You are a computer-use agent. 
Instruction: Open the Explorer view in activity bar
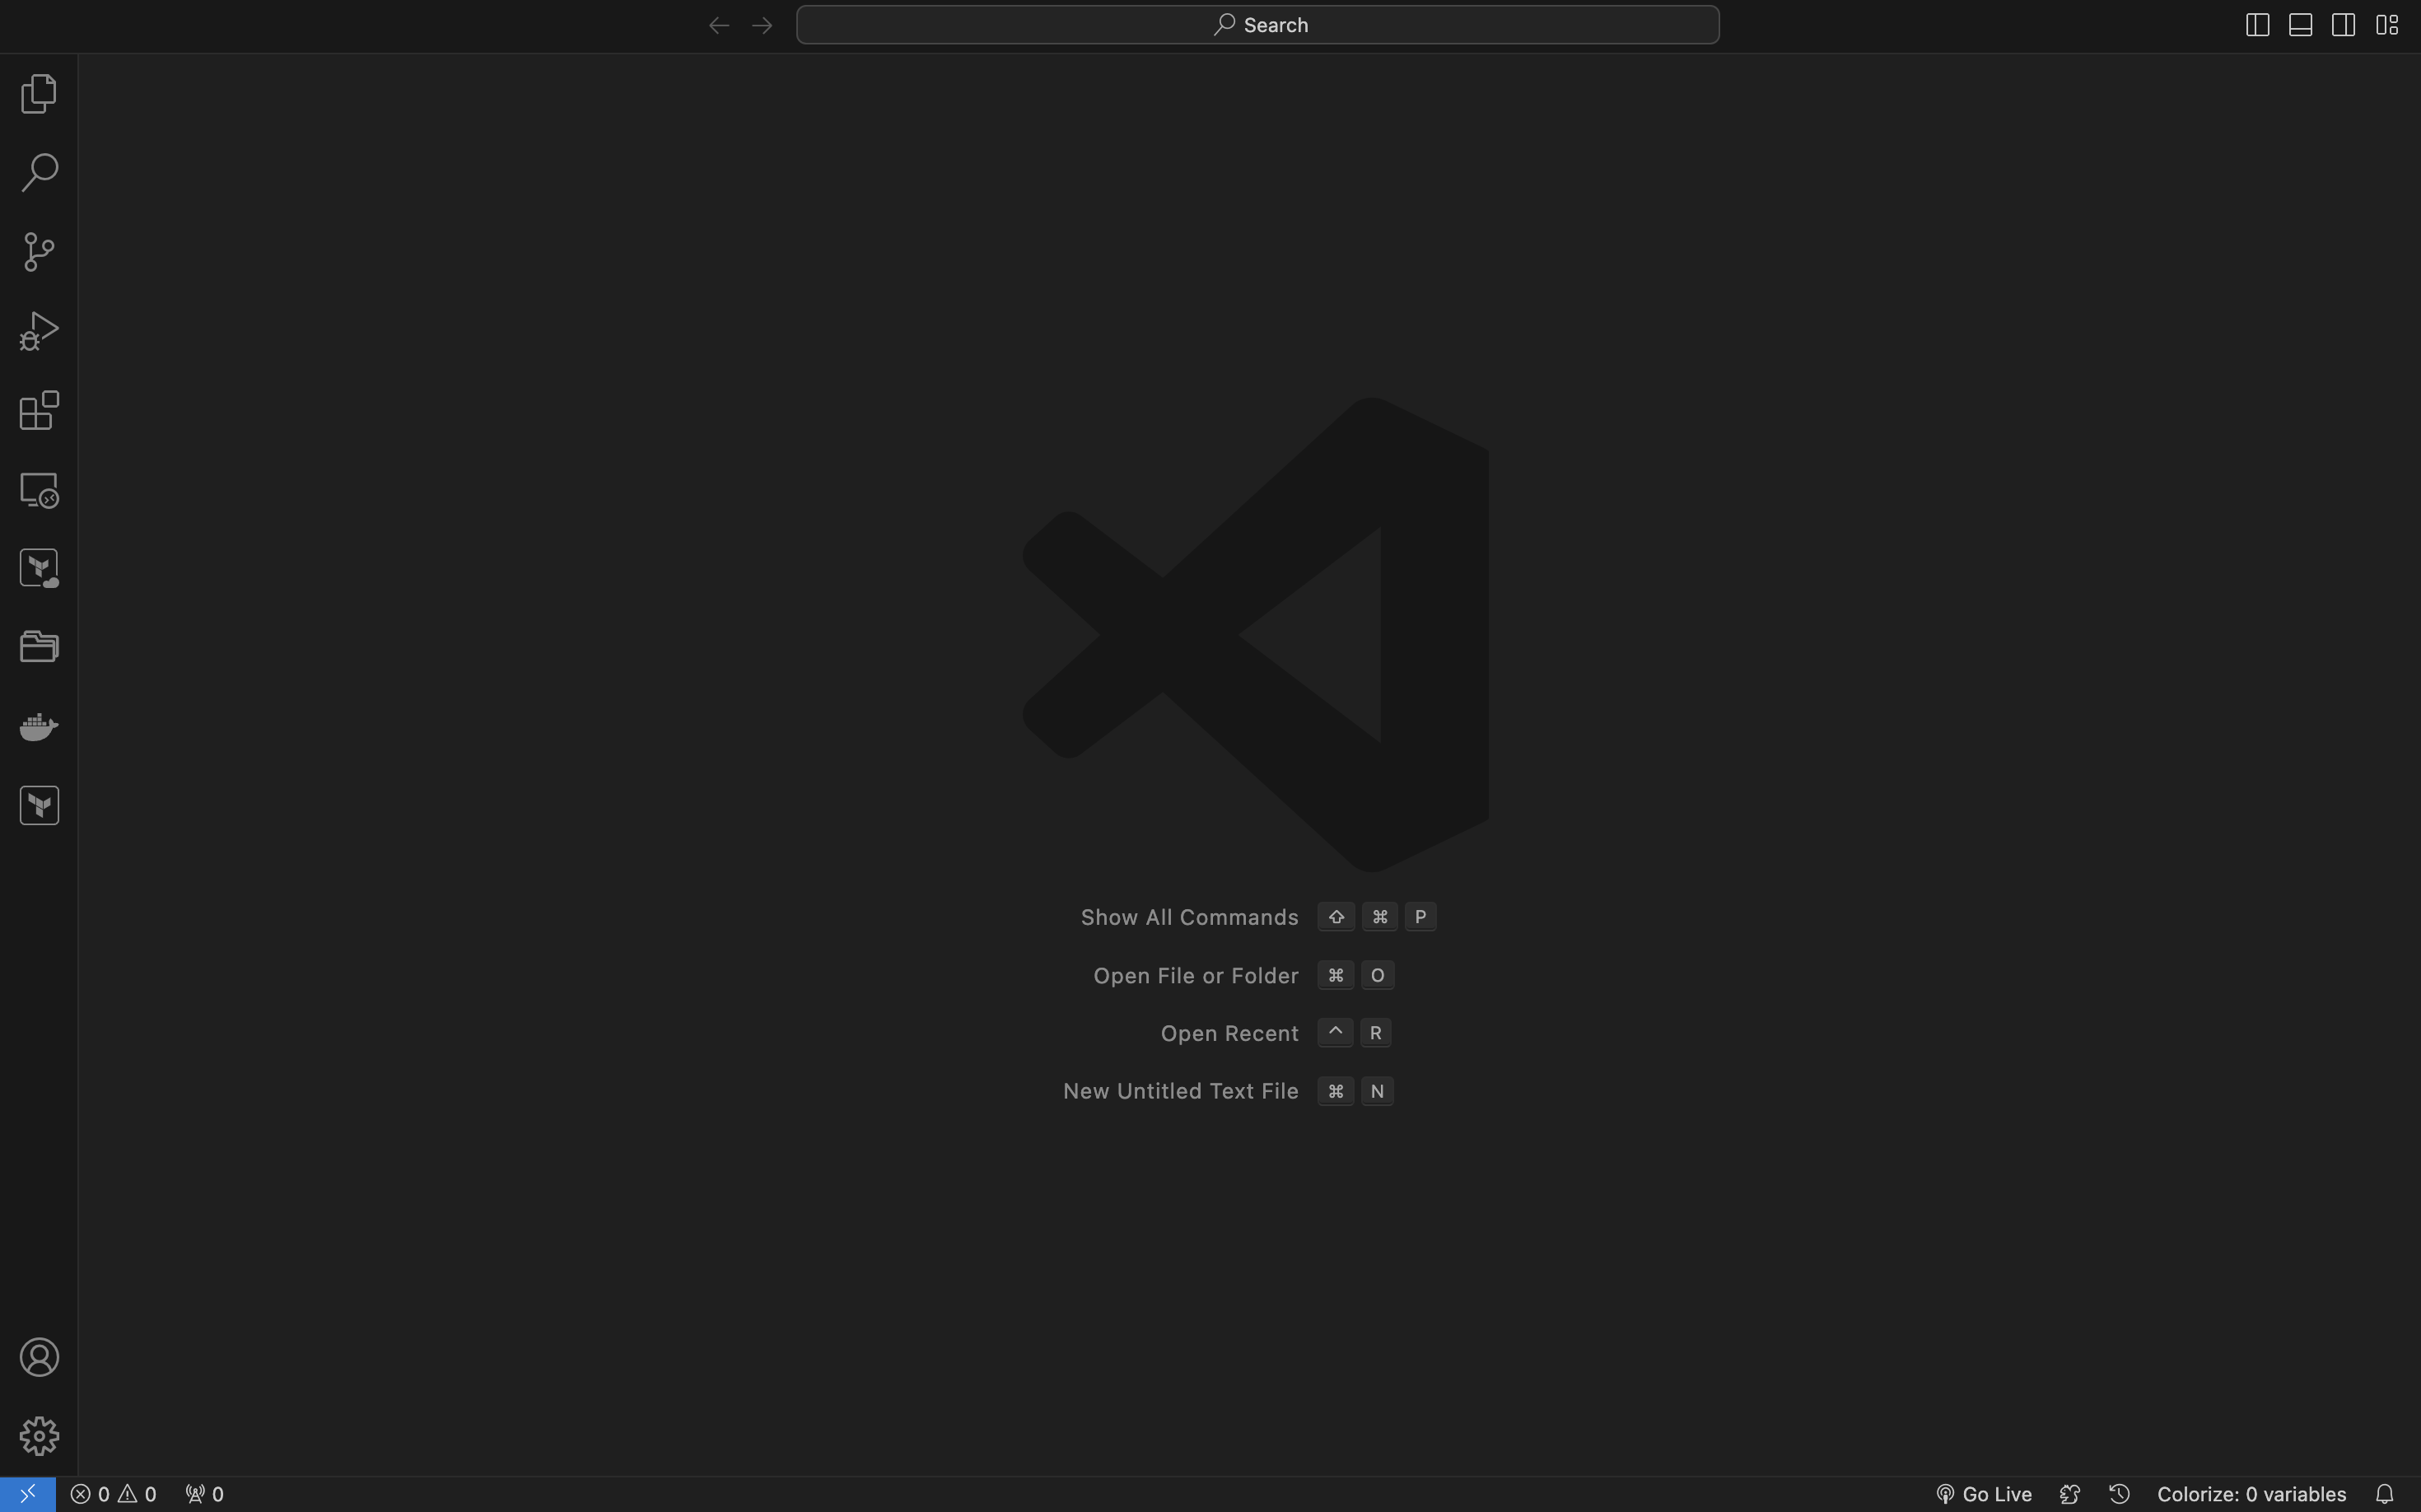39,94
